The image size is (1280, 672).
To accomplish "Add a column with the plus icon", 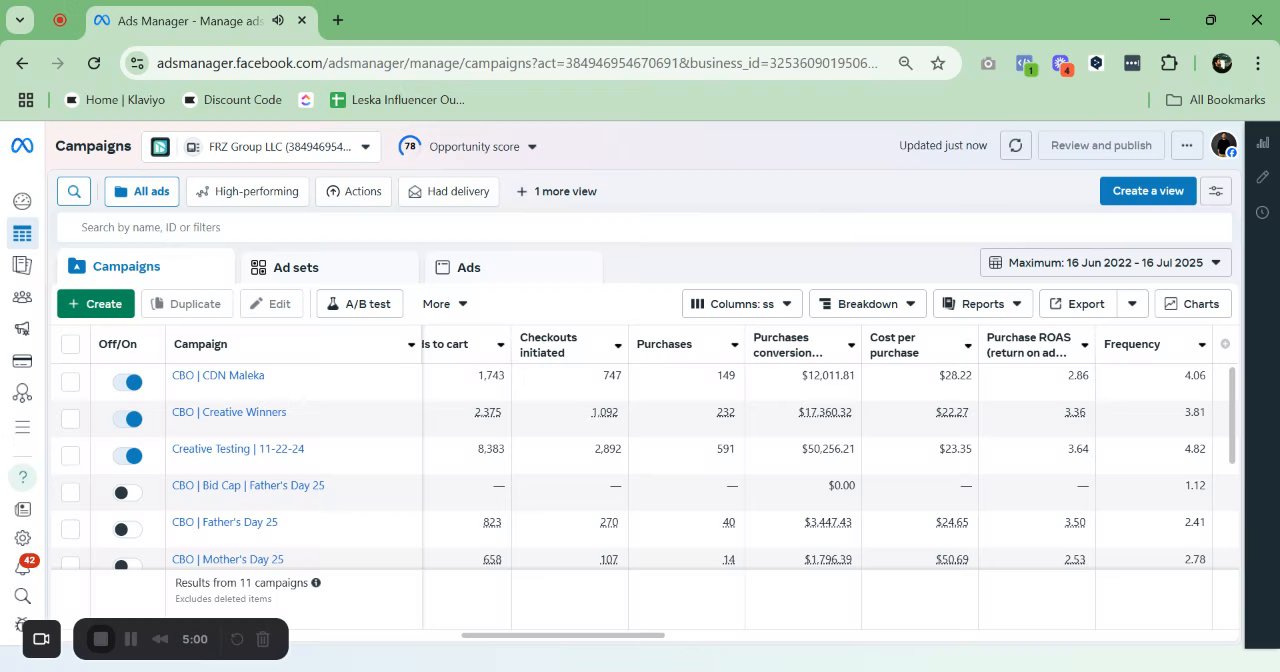I will 1225,344.
